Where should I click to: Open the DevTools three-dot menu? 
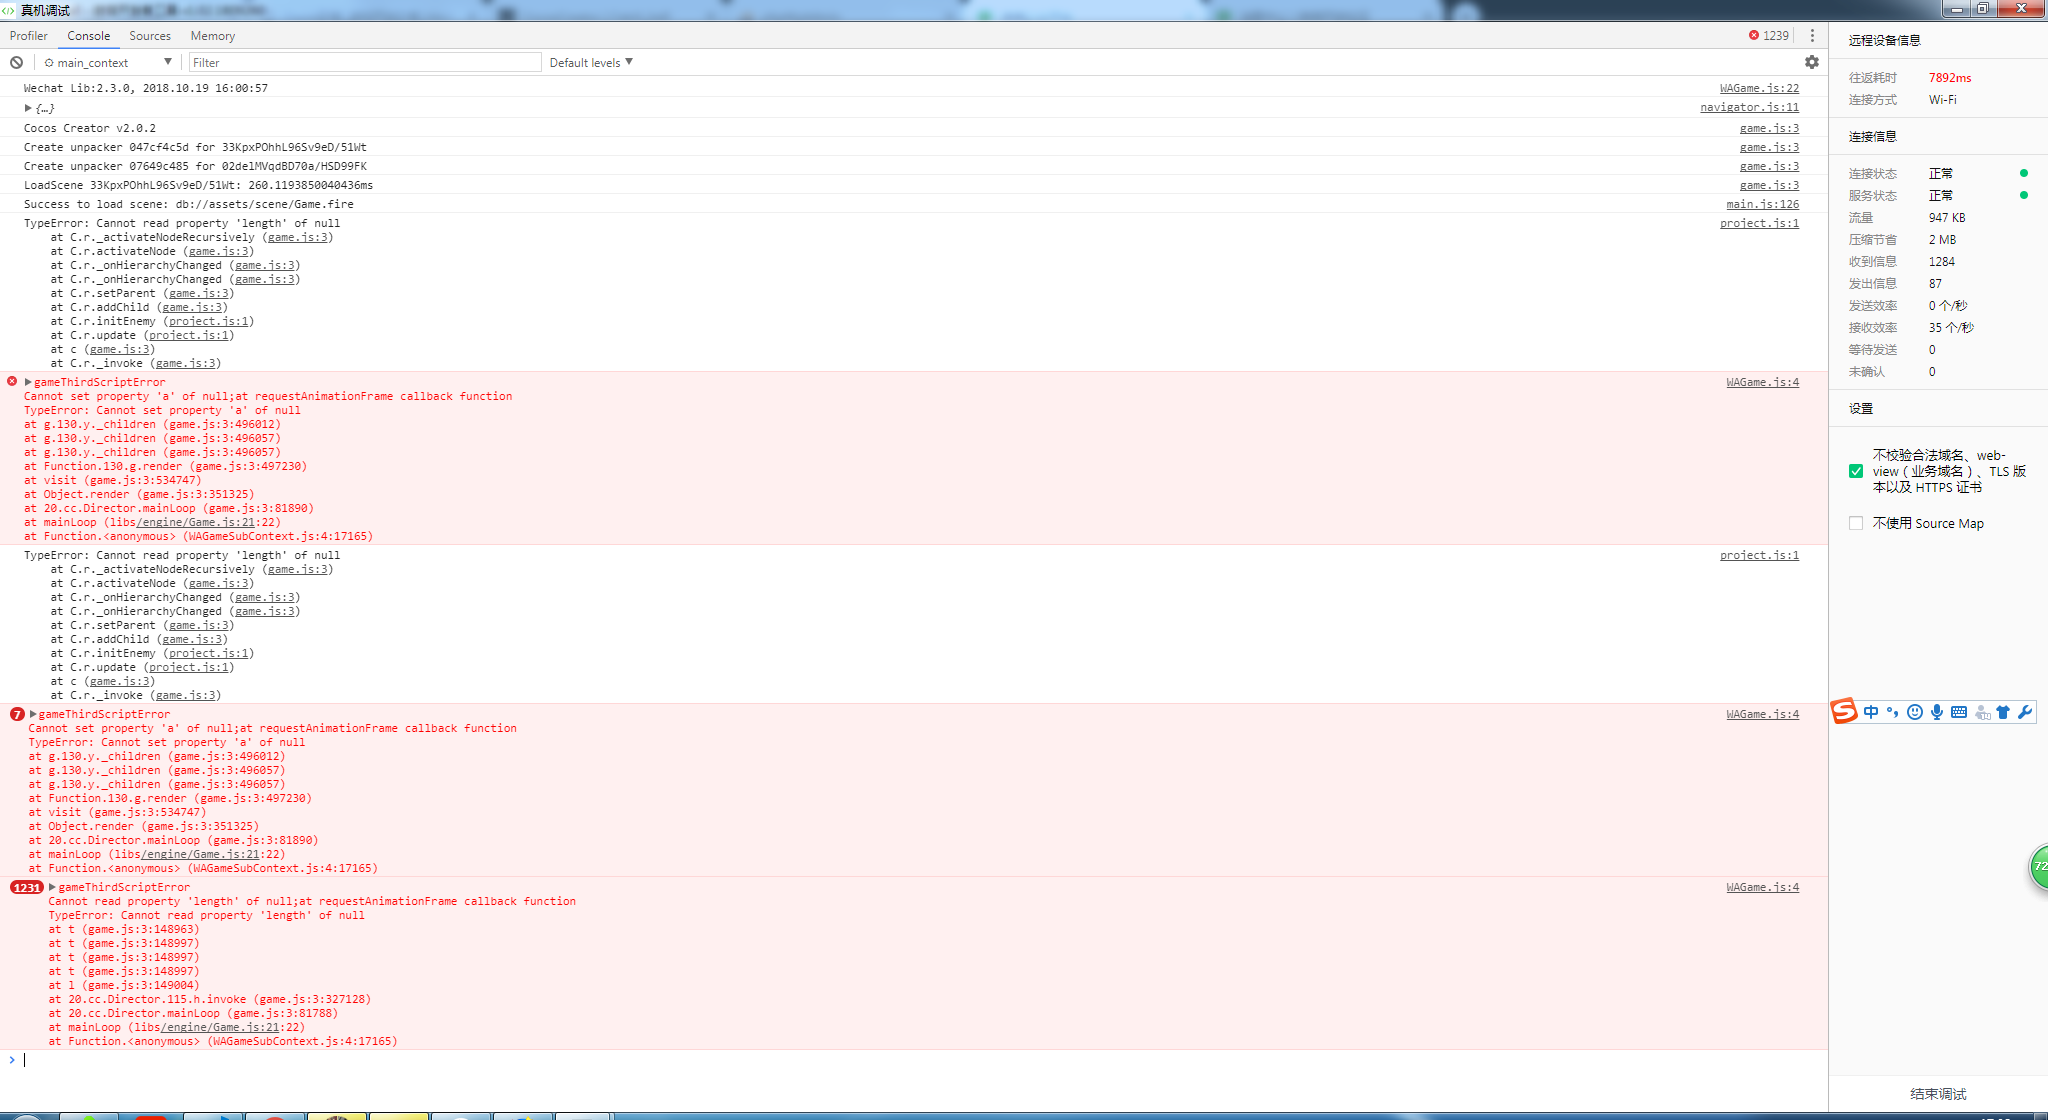1811,35
